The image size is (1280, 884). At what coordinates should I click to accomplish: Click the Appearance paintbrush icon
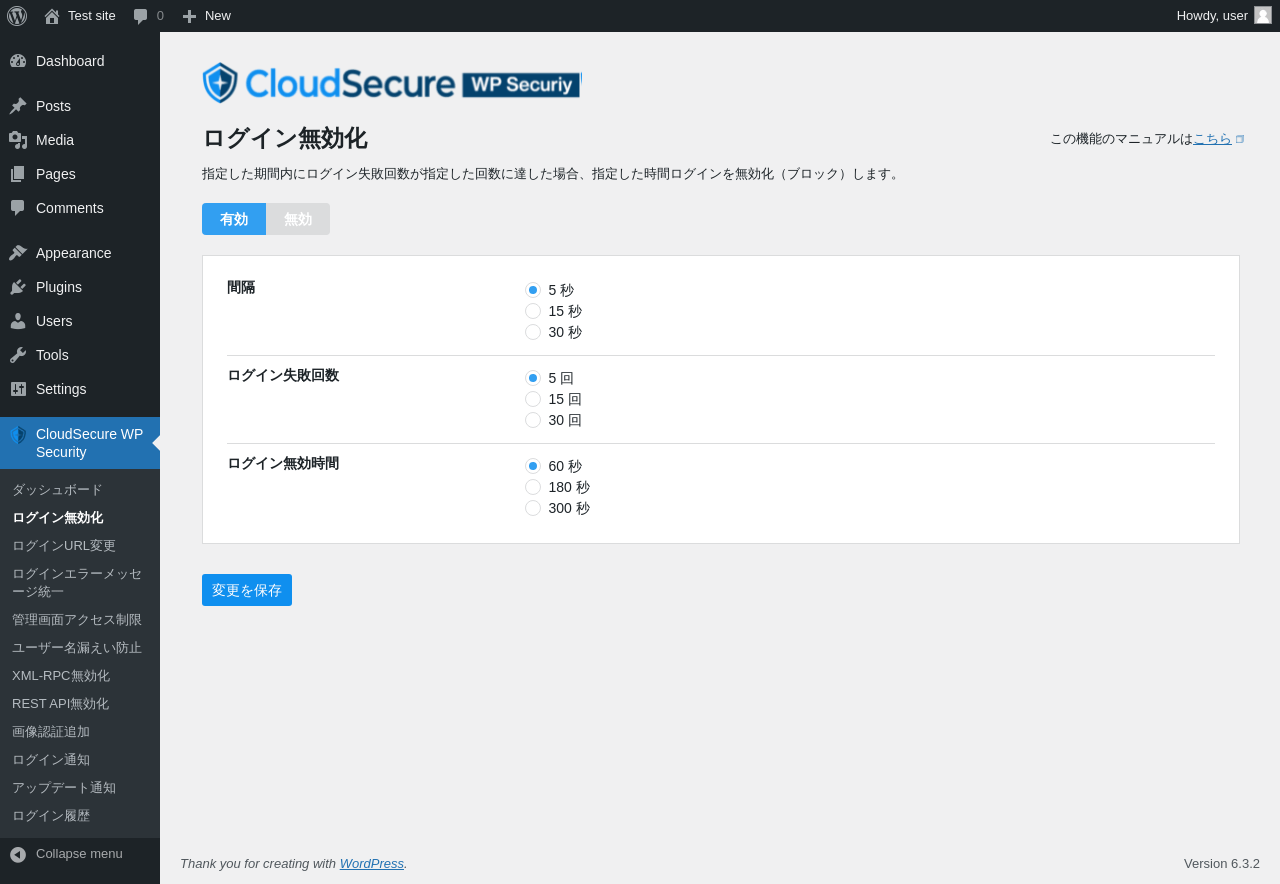18,253
